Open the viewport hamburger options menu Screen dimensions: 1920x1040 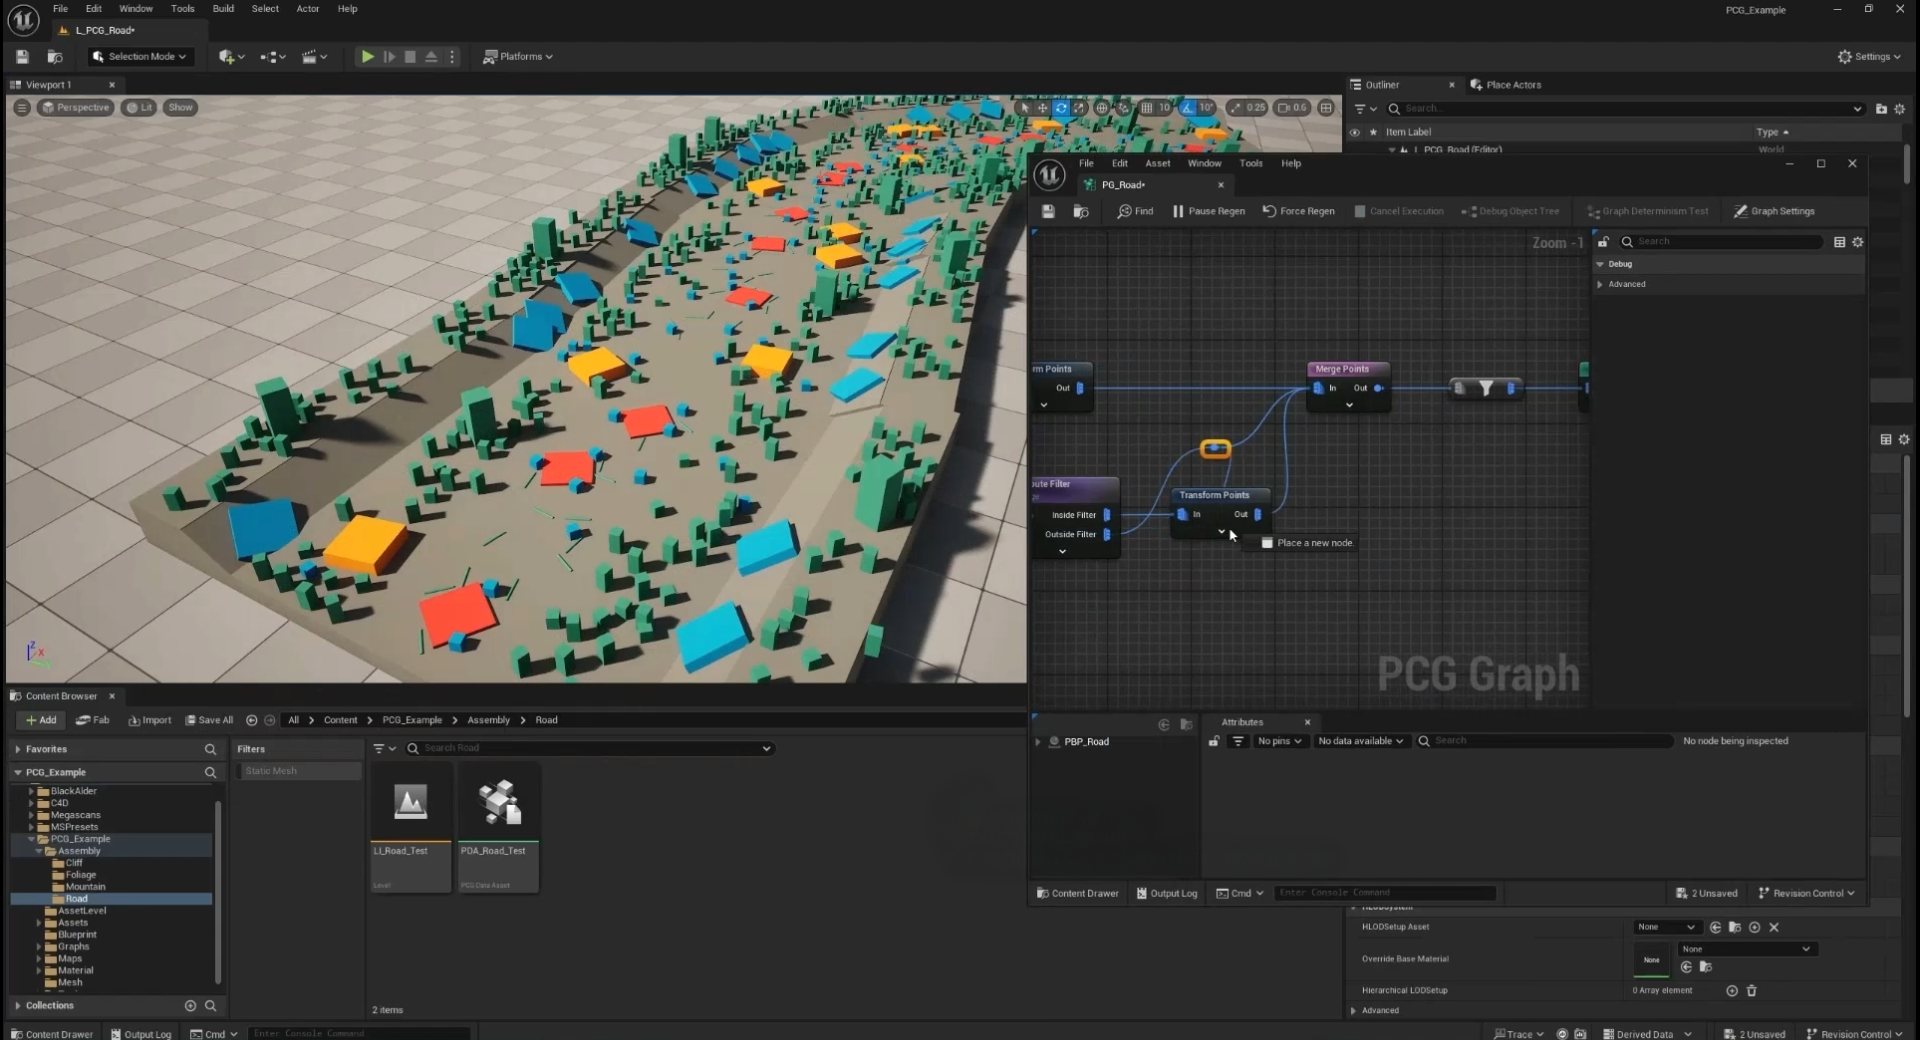(21, 107)
